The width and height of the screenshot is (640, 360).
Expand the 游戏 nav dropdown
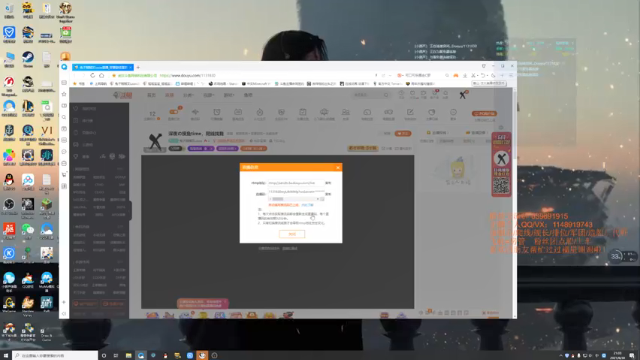click(x=229, y=95)
